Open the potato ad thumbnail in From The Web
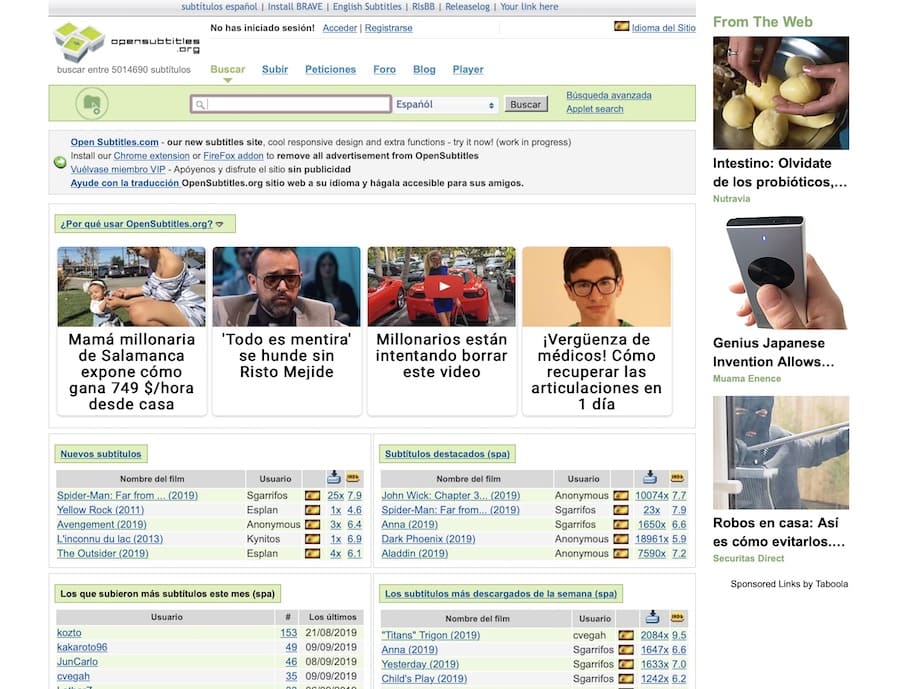Viewport: 900px width, 689px height. [780, 93]
